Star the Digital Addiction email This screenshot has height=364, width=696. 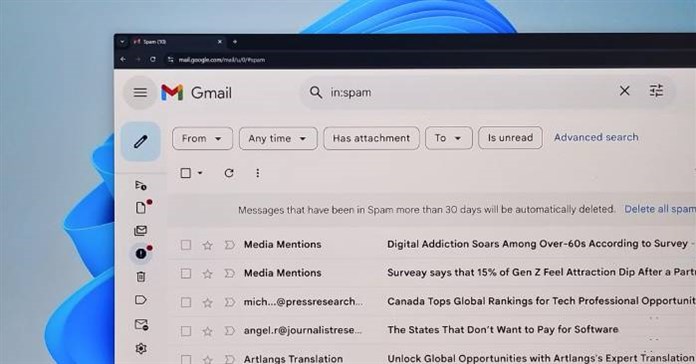(207, 245)
